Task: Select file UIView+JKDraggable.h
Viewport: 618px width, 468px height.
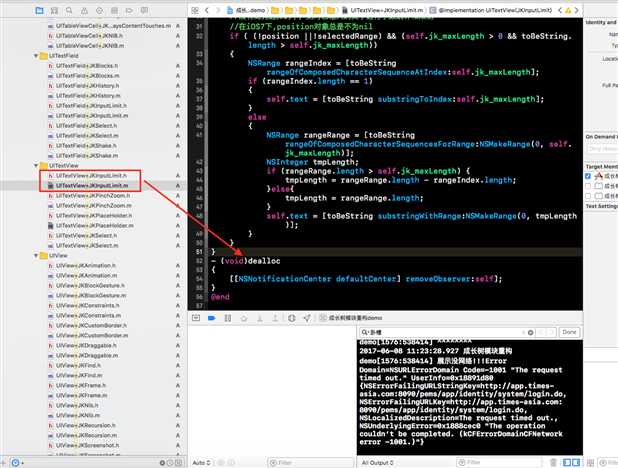Action: [86, 345]
